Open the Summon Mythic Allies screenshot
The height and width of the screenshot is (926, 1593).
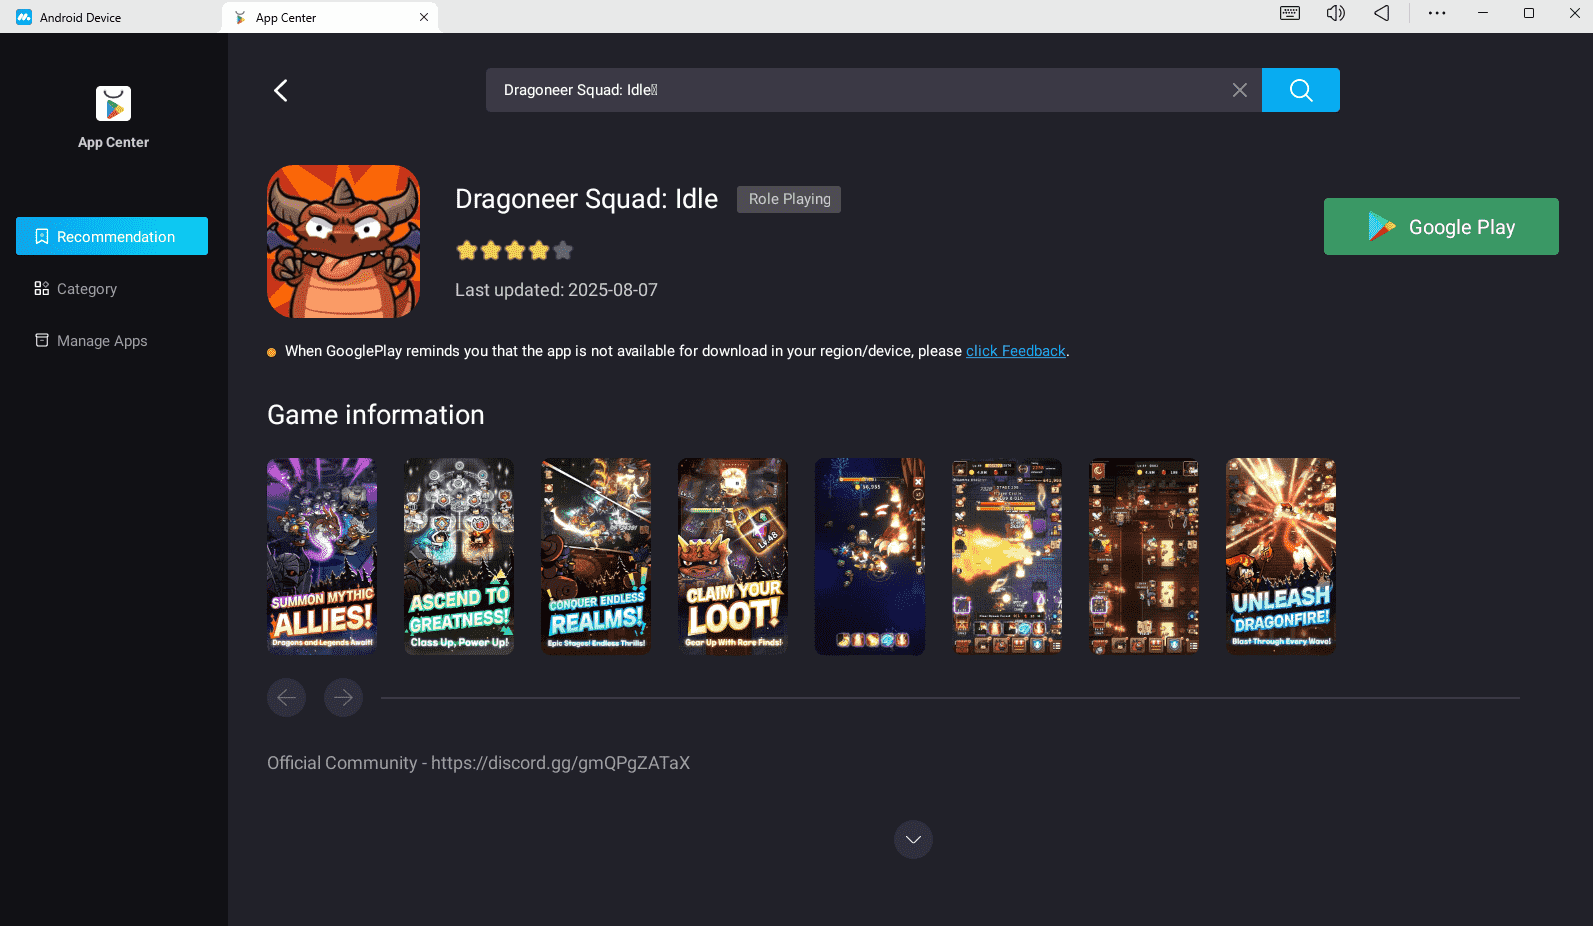coord(322,556)
